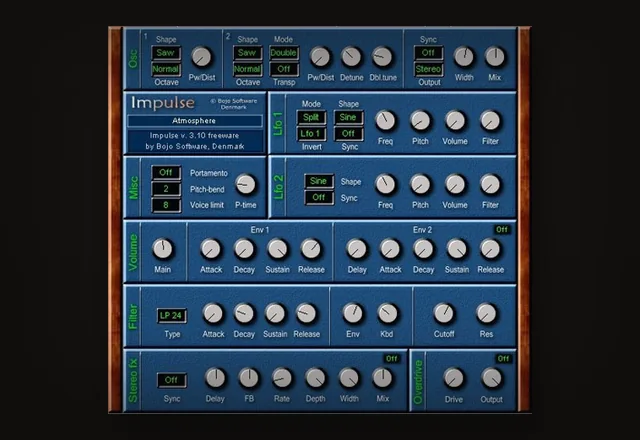Click the Lfo 2 Filter knob
The width and height of the screenshot is (640, 440).
490,184
